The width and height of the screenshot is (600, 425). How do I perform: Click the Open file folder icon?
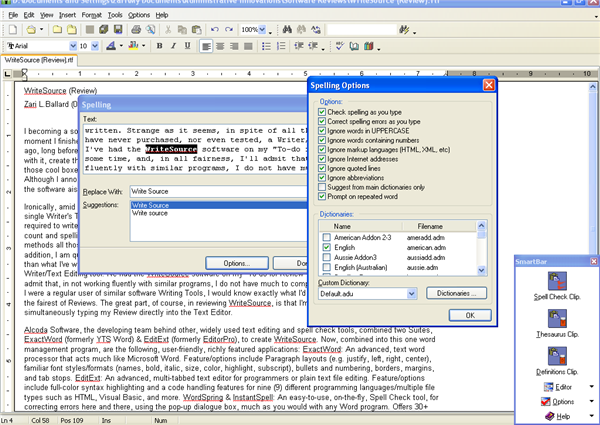pyautogui.click(x=31, y=29)
